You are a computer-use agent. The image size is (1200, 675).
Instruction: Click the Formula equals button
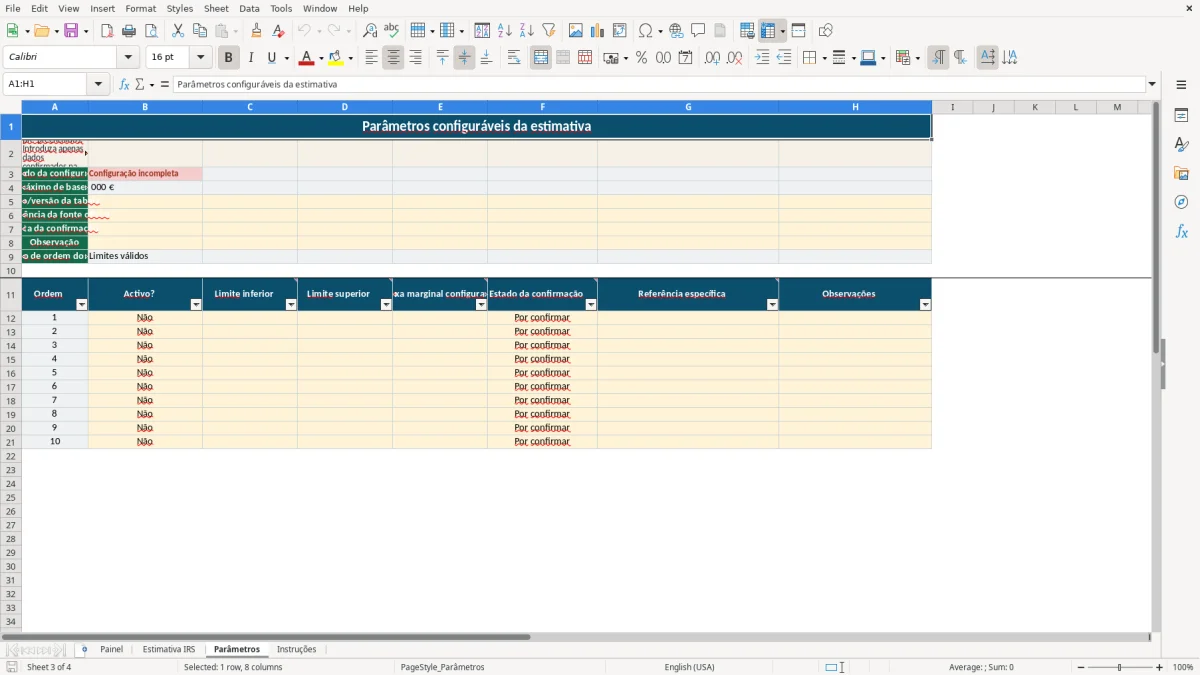click(165, 84)
